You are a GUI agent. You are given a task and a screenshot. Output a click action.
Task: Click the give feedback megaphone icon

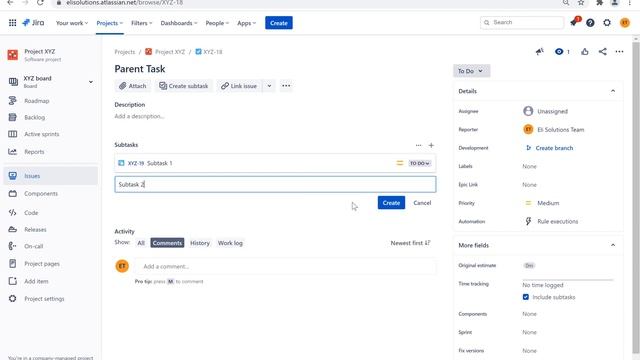[540, 51]
